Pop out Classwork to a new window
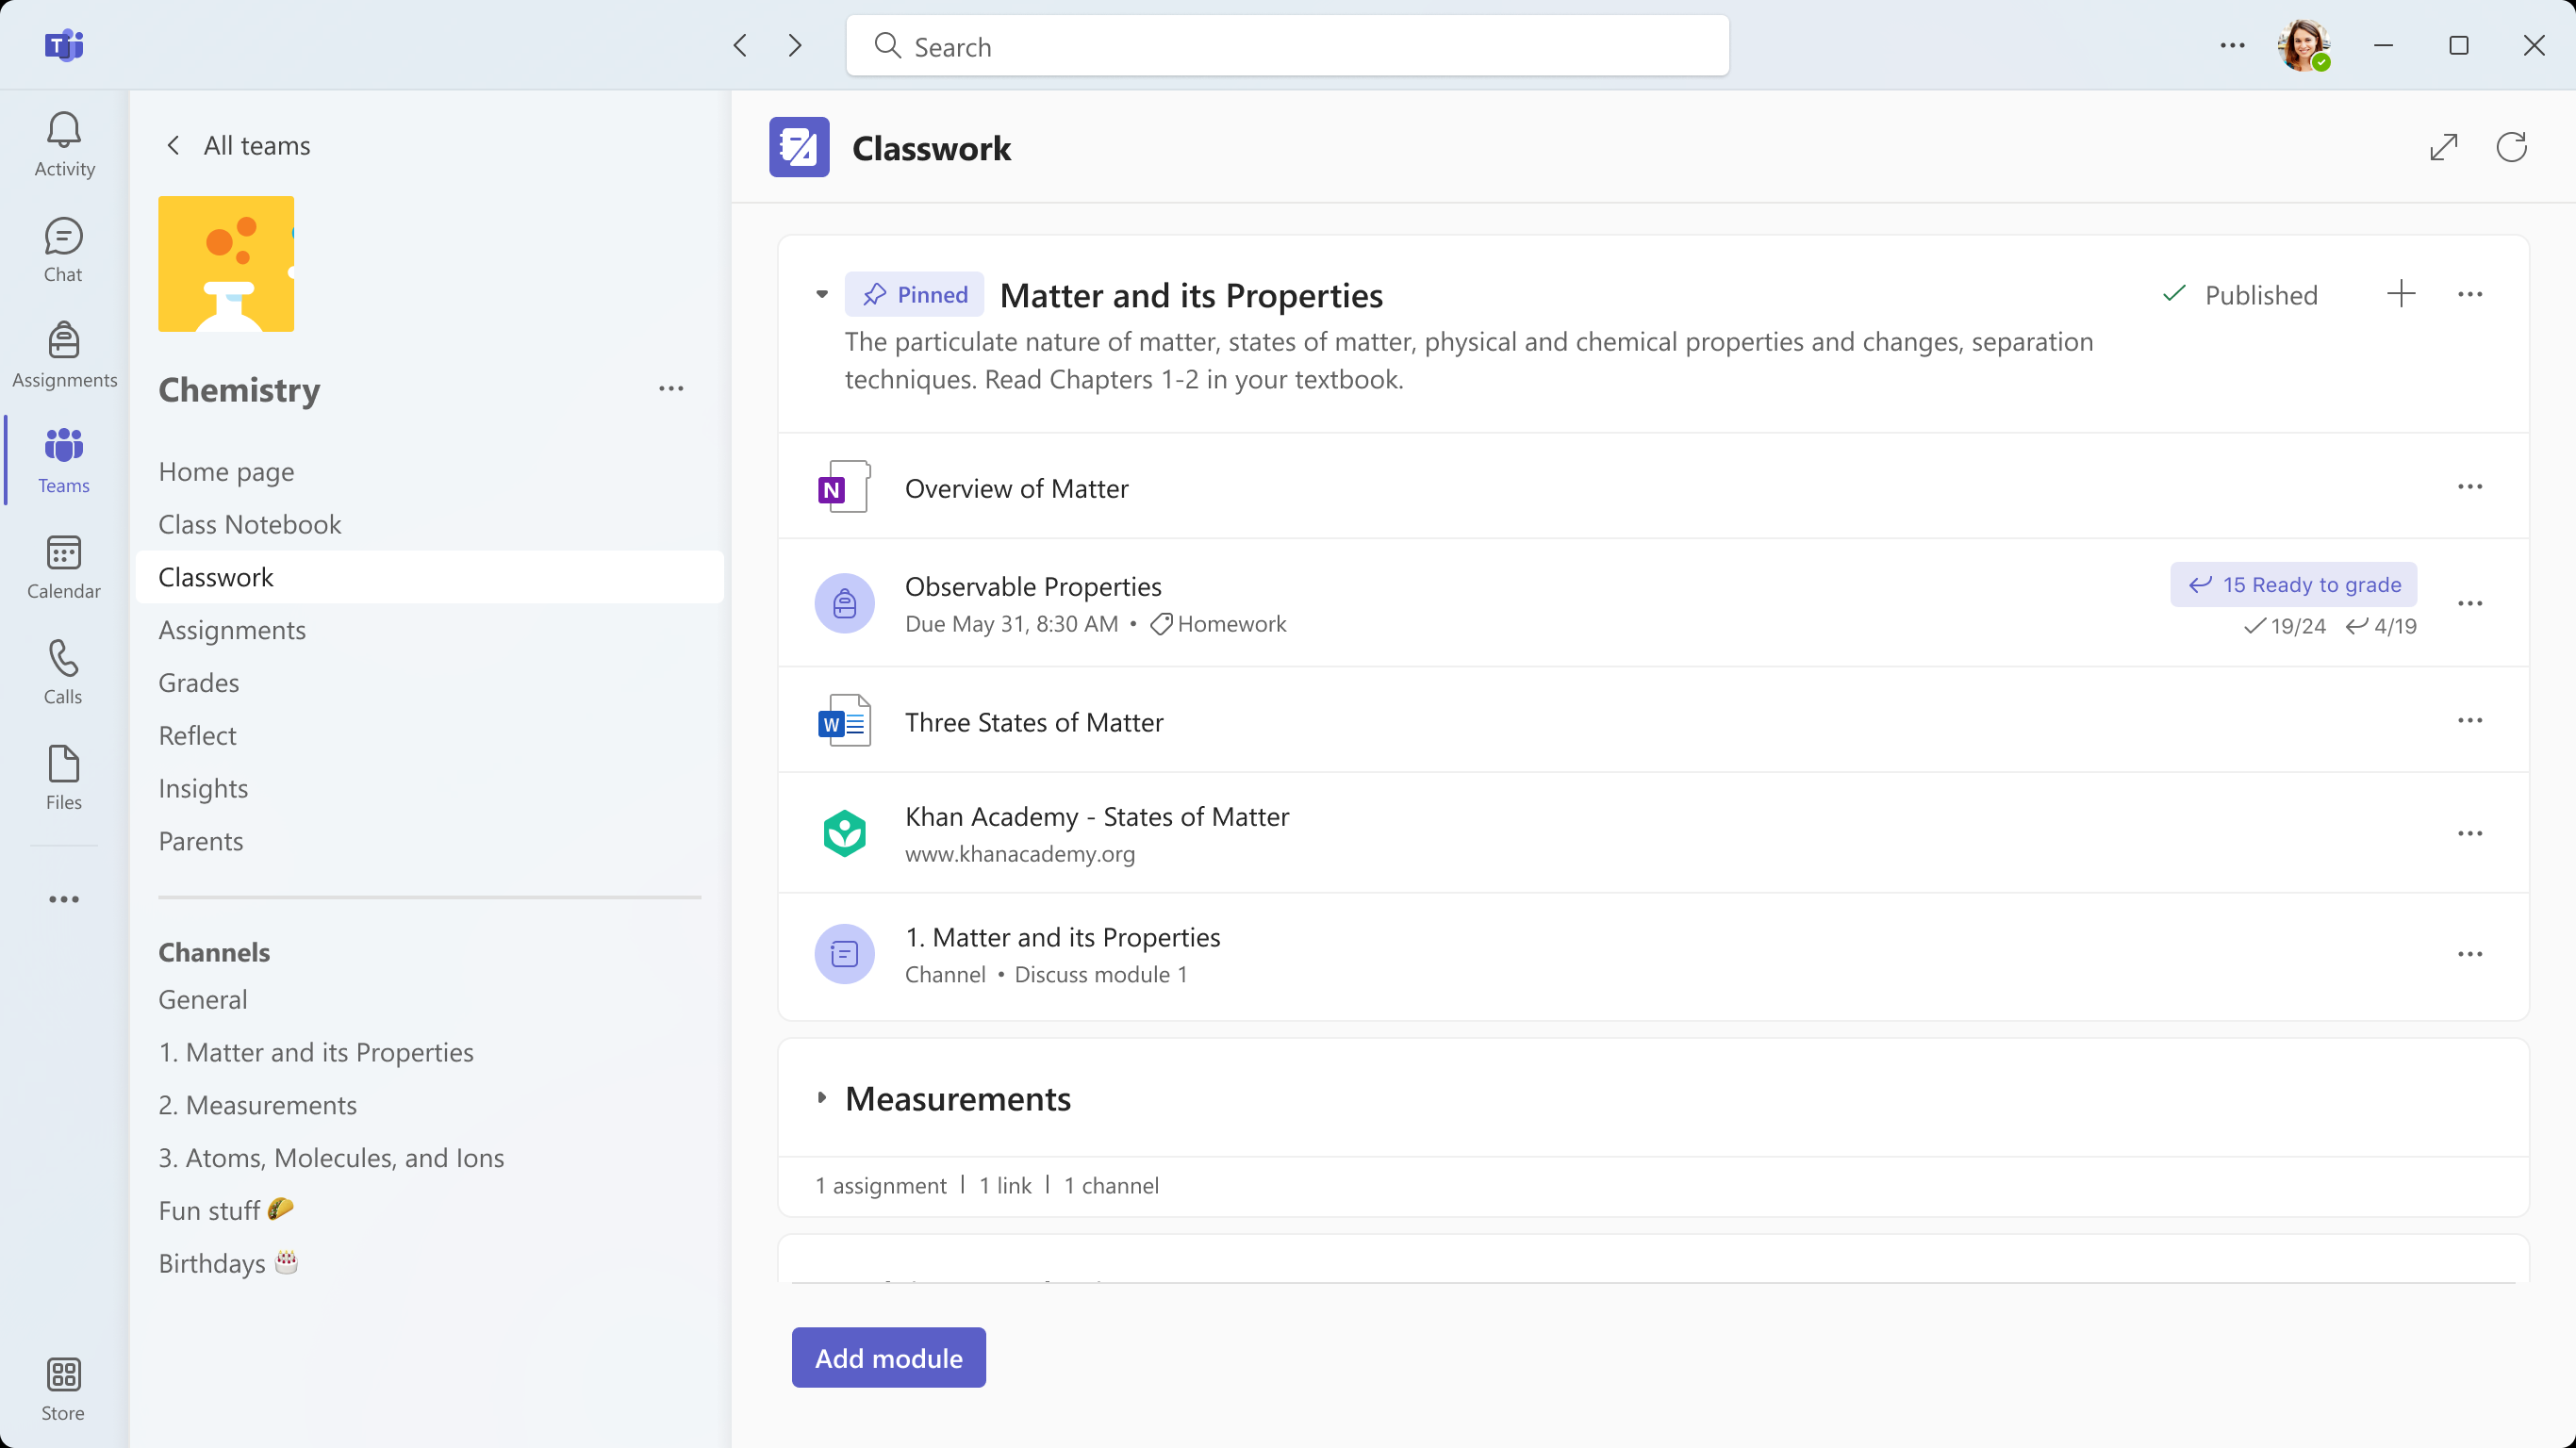Viewport: 2576px width, 1448px height. pos(2443,146)
